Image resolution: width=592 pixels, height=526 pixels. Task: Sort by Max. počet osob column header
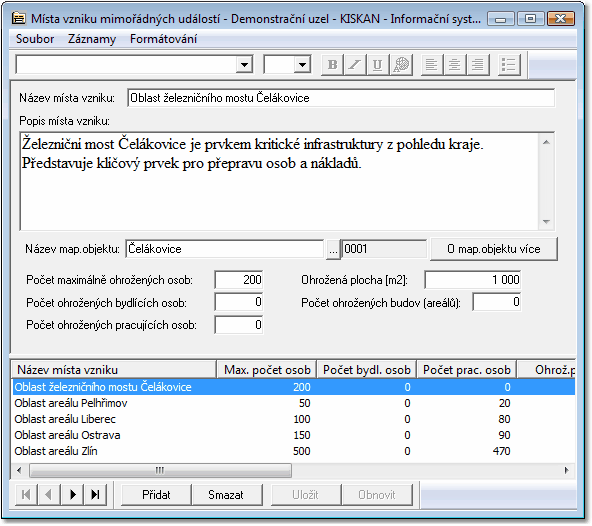coord(267,370)
